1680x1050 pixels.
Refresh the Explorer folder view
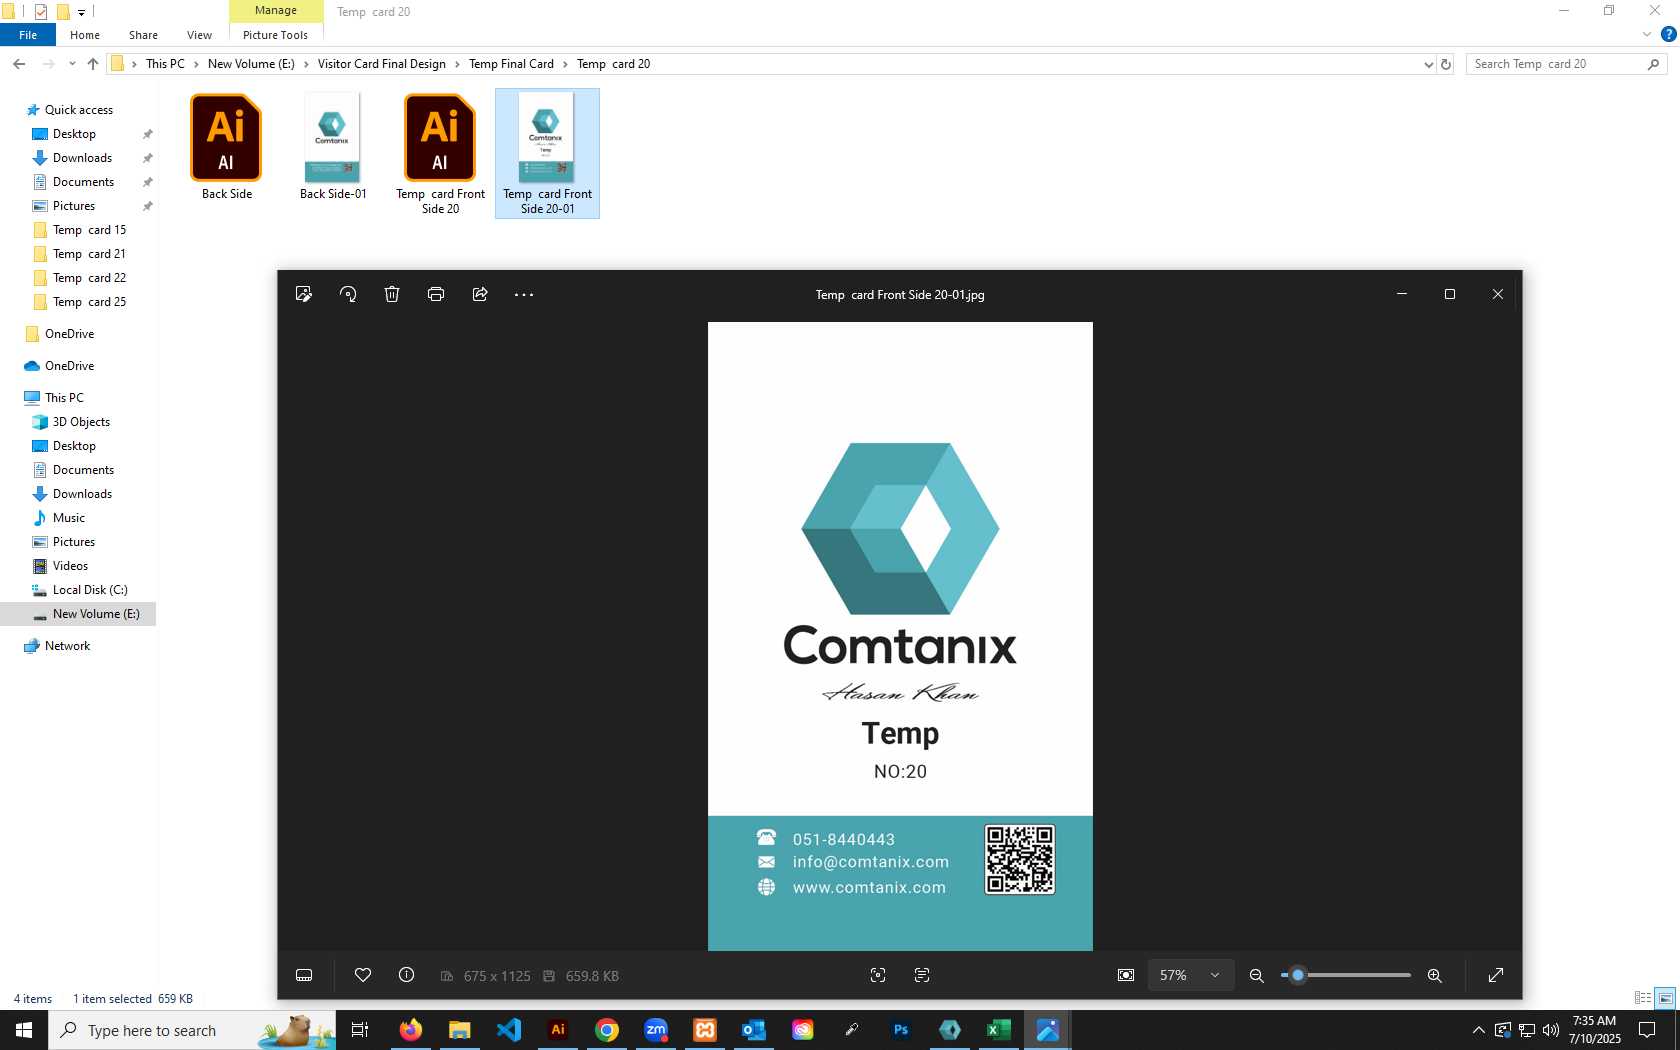[x=1445, y=64]
